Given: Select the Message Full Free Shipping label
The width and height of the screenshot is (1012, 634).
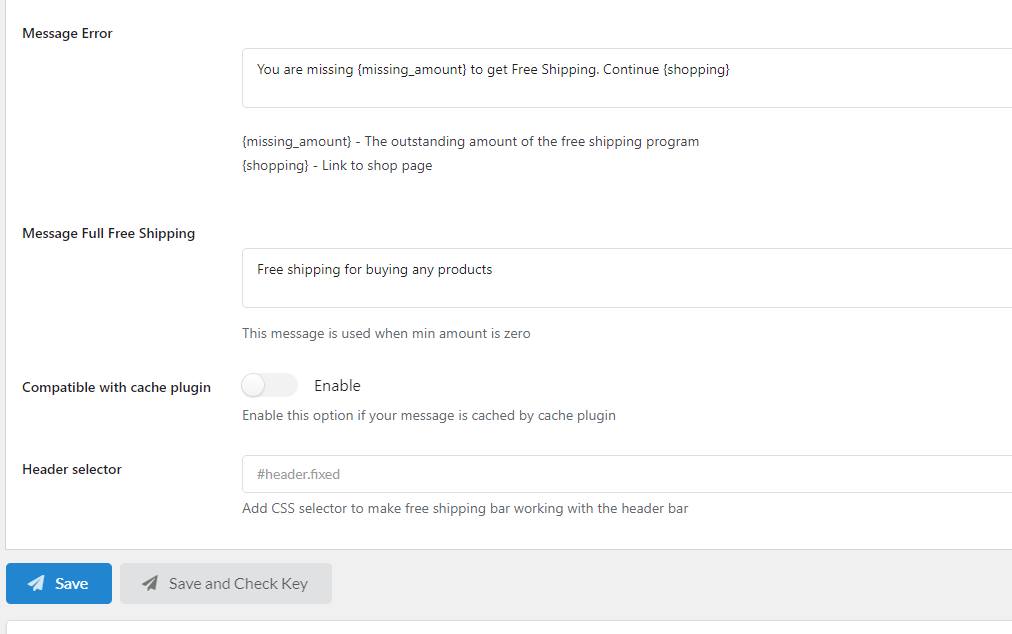Looking at the screenshot, I should click(x=108, y=234).
